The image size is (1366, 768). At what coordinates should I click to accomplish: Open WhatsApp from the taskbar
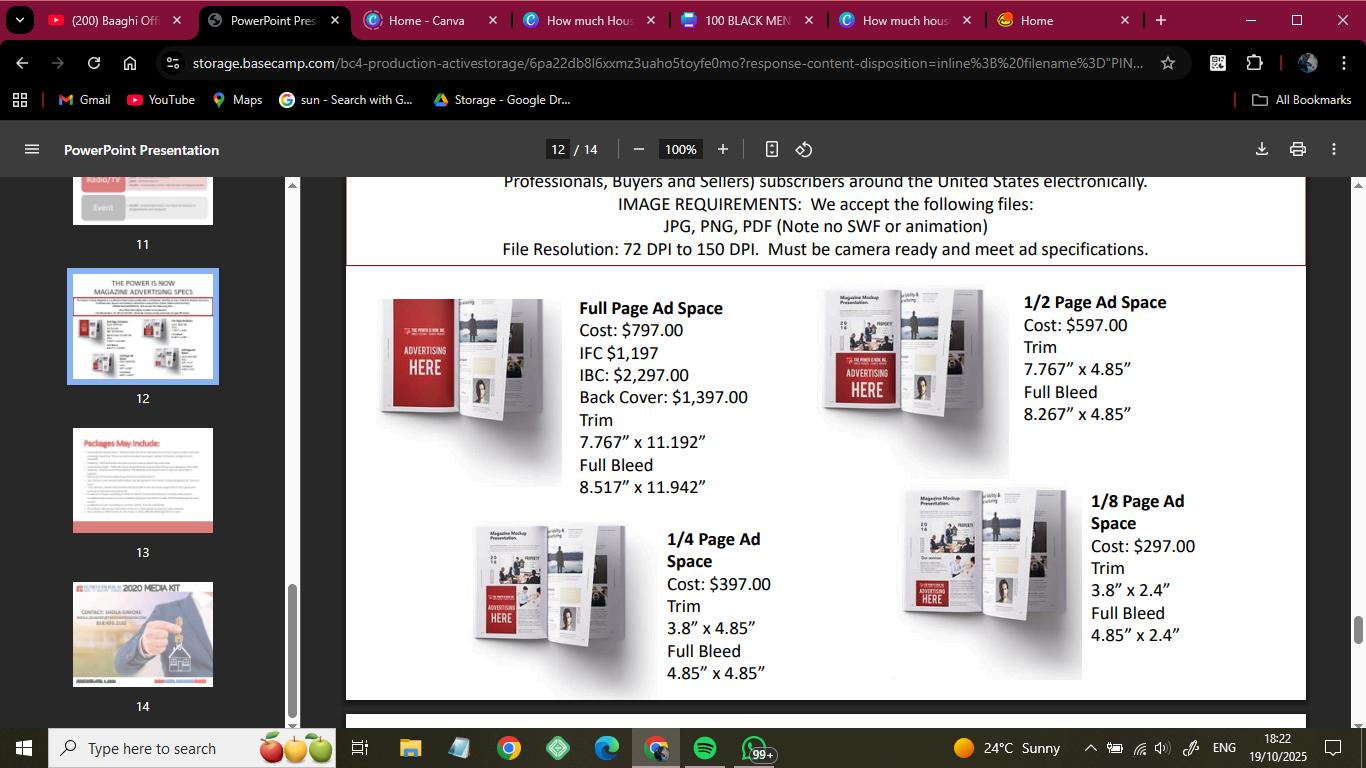754,748
